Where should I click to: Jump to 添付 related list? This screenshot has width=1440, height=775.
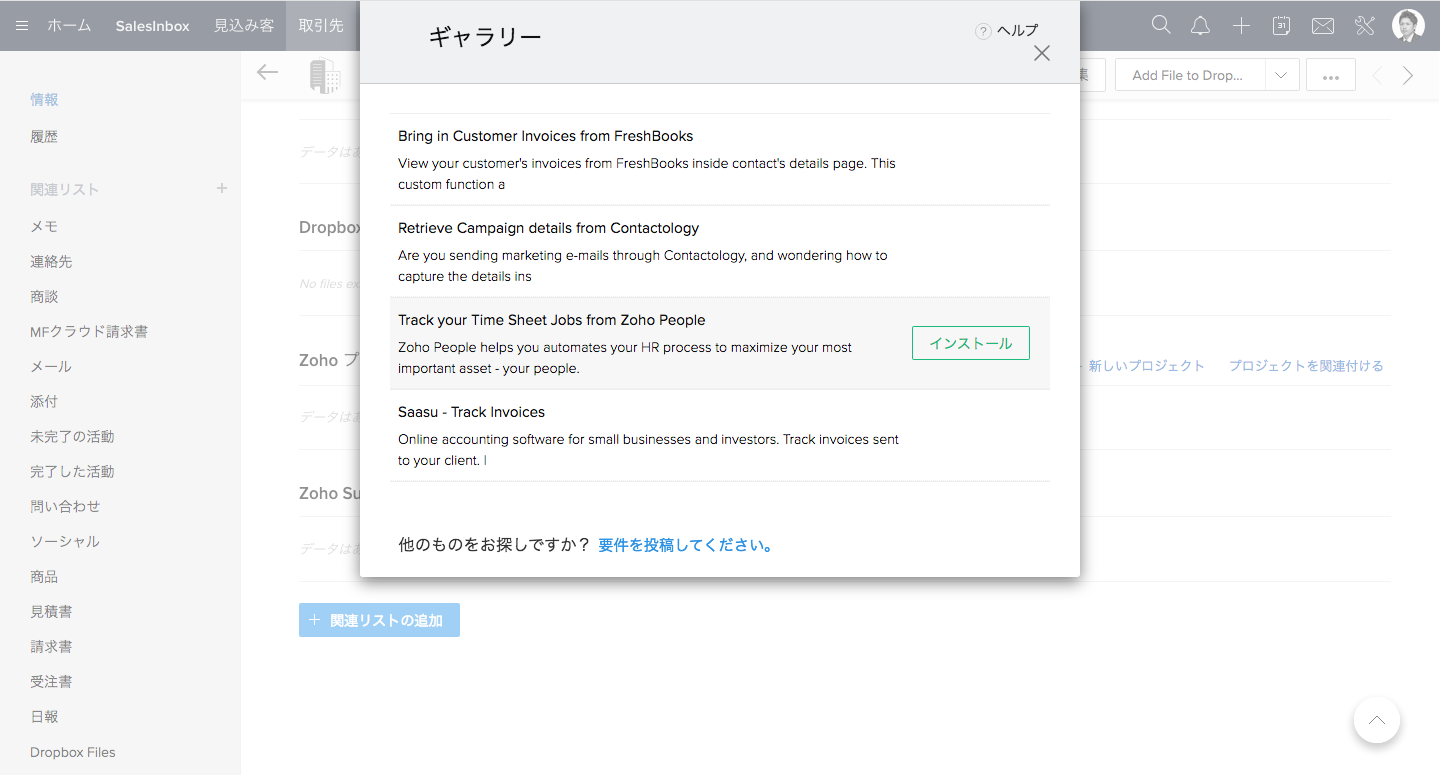pos(44,401)
